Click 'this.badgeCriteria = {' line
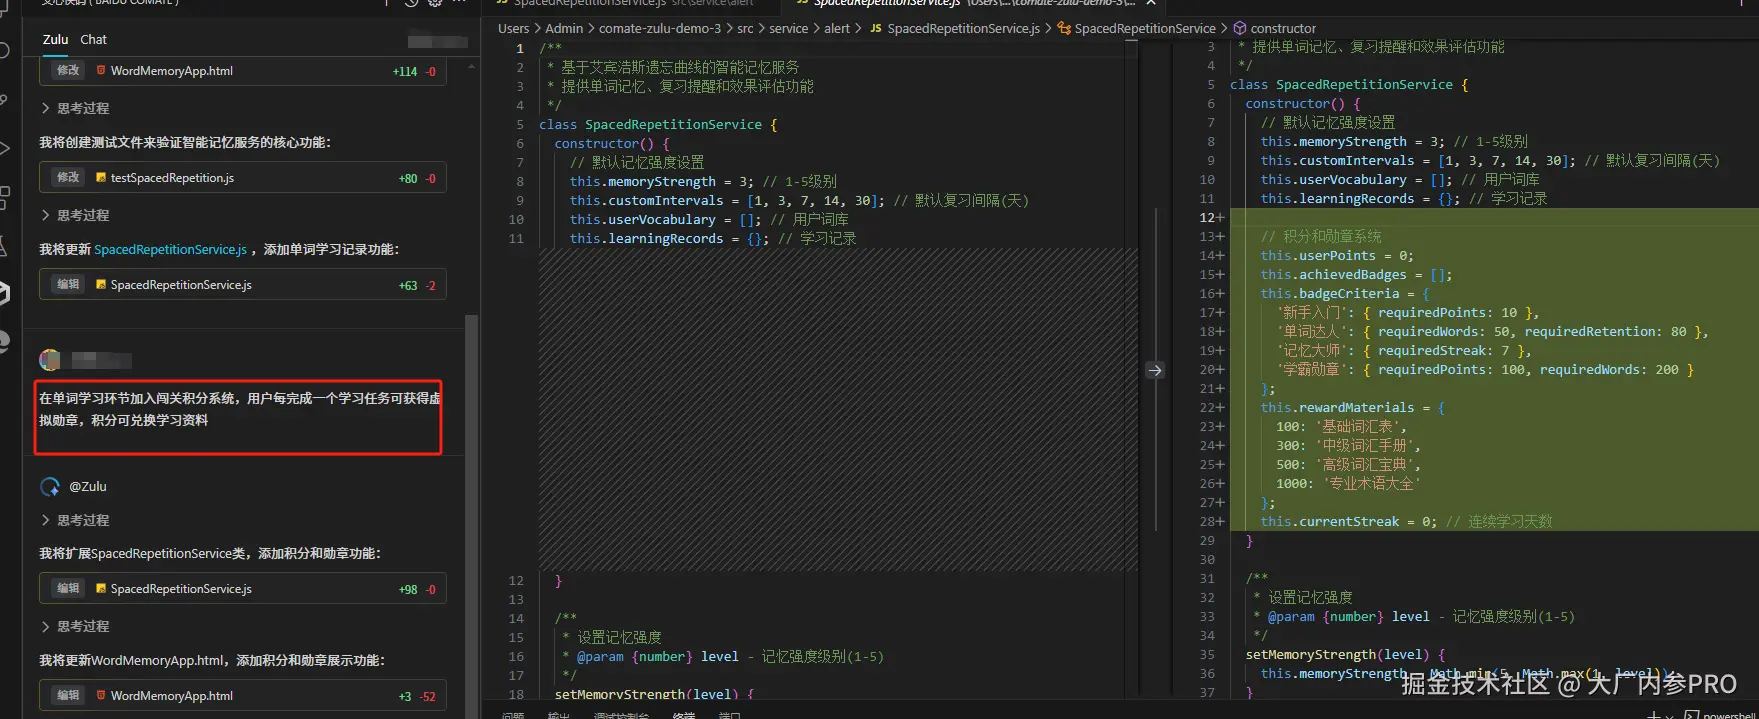The height and width of the screenshot is (719, 1759). click(x=1345, y=294)
